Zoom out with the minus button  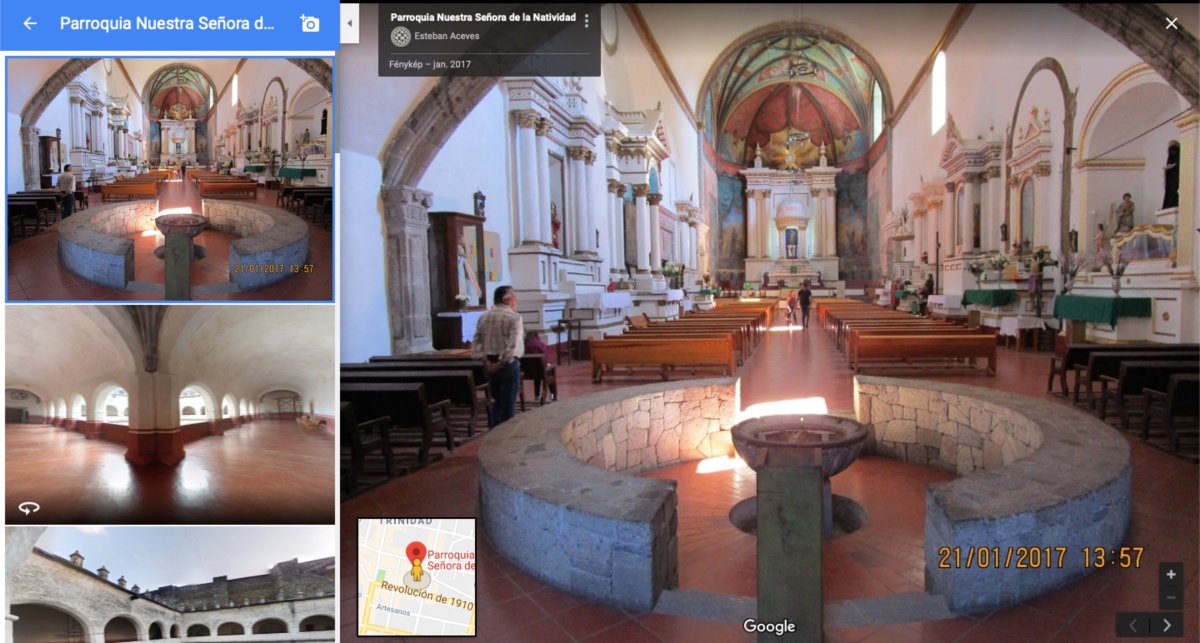pyautogui.click(x=1170, y=598)
